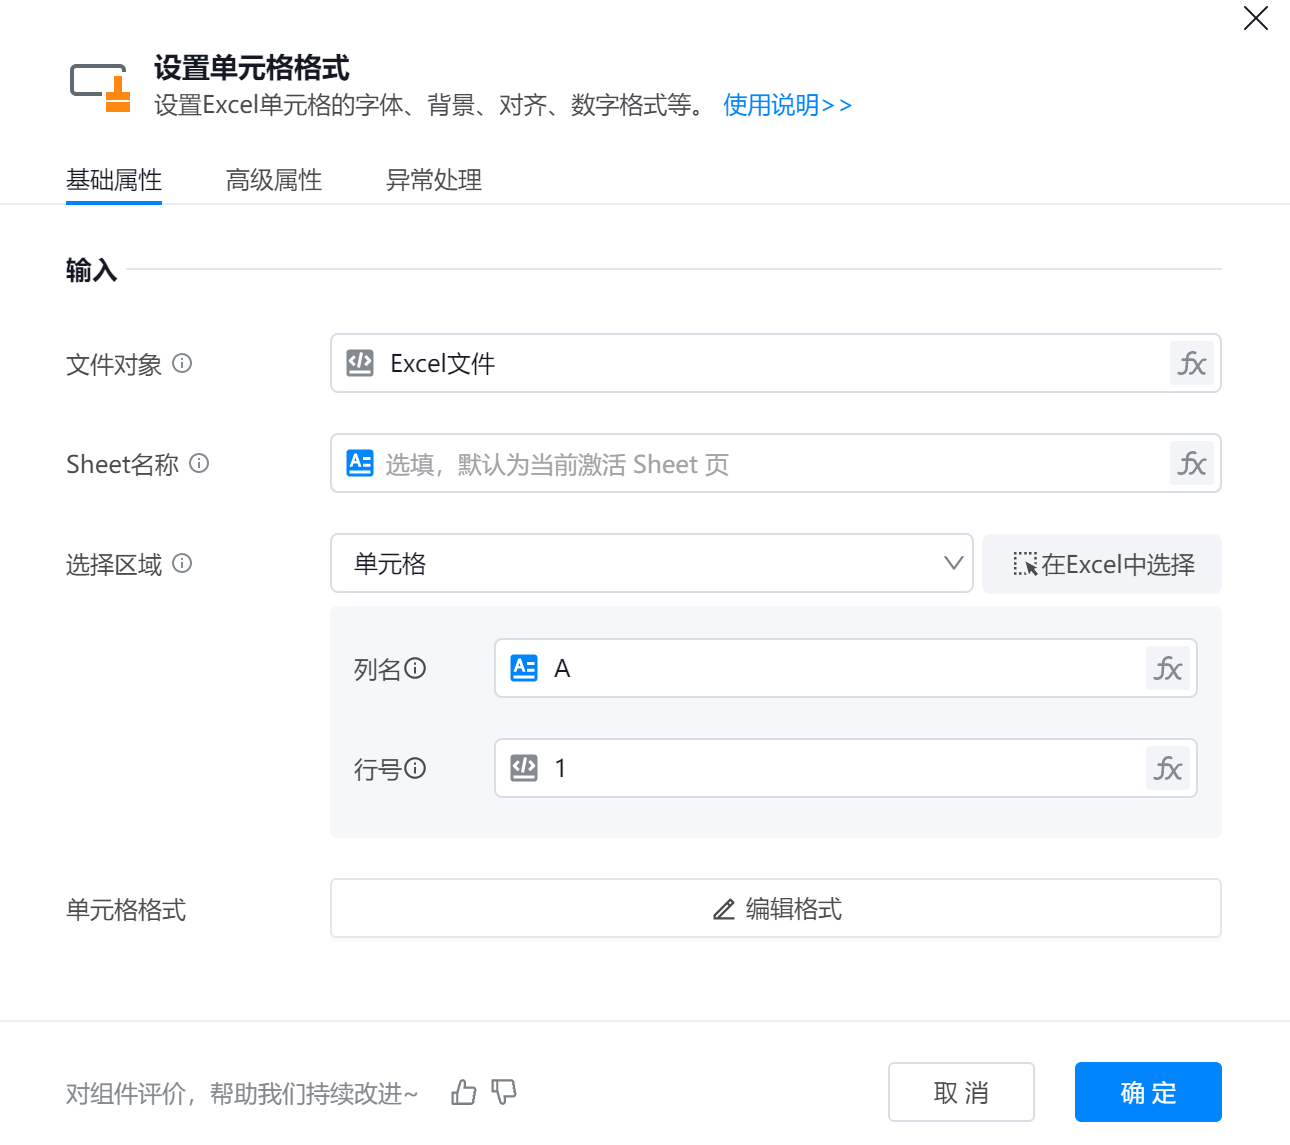The image size is (1290, 1145).
Task: Click the thumbs-up rating icon
Action: point(464,1092)
